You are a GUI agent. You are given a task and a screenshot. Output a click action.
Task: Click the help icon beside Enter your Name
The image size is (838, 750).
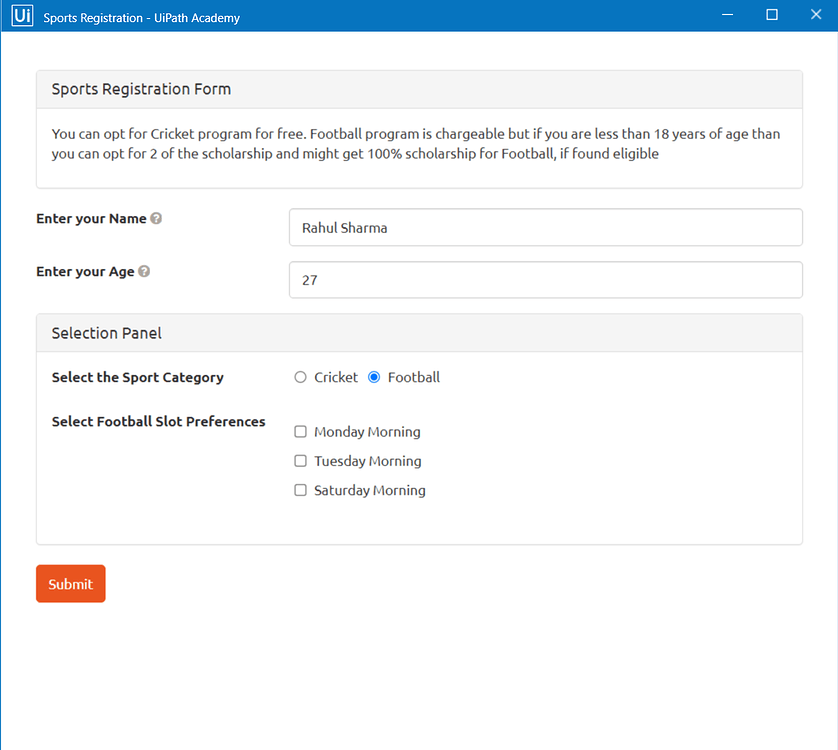157,218
